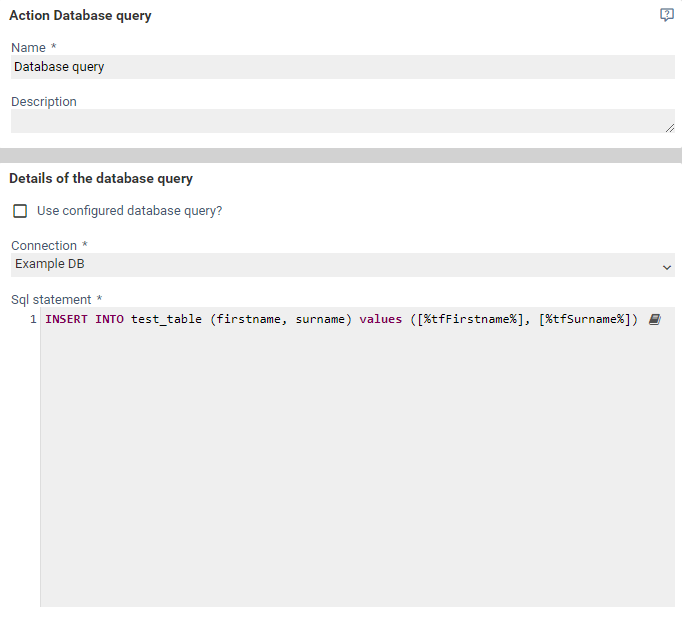This screenshot has height=618, width=682.
Task: Click the "Details of the database query" heading
Action: (101, 178)
